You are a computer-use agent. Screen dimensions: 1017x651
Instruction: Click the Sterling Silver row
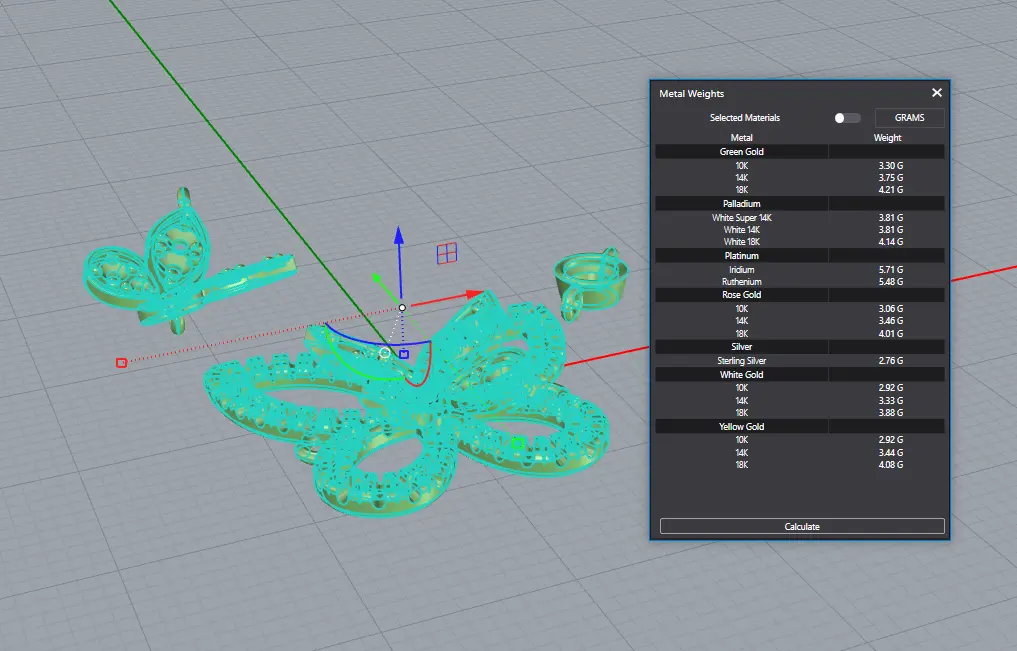click(800, 361)
